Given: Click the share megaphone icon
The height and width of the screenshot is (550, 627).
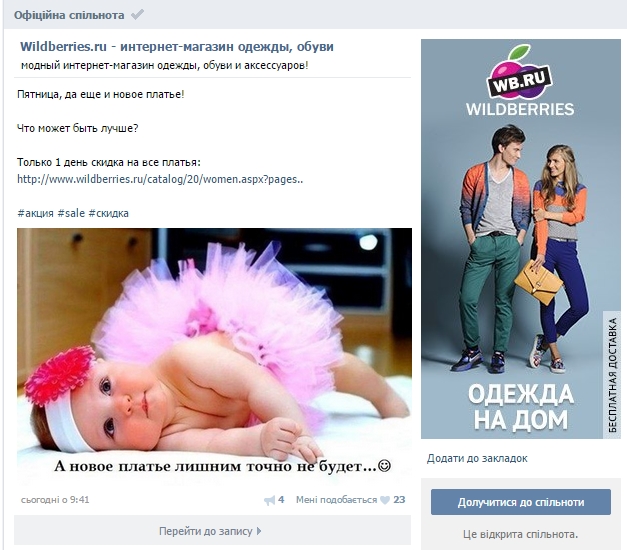Looking at the screenshot, I should (x=270, y=500).
